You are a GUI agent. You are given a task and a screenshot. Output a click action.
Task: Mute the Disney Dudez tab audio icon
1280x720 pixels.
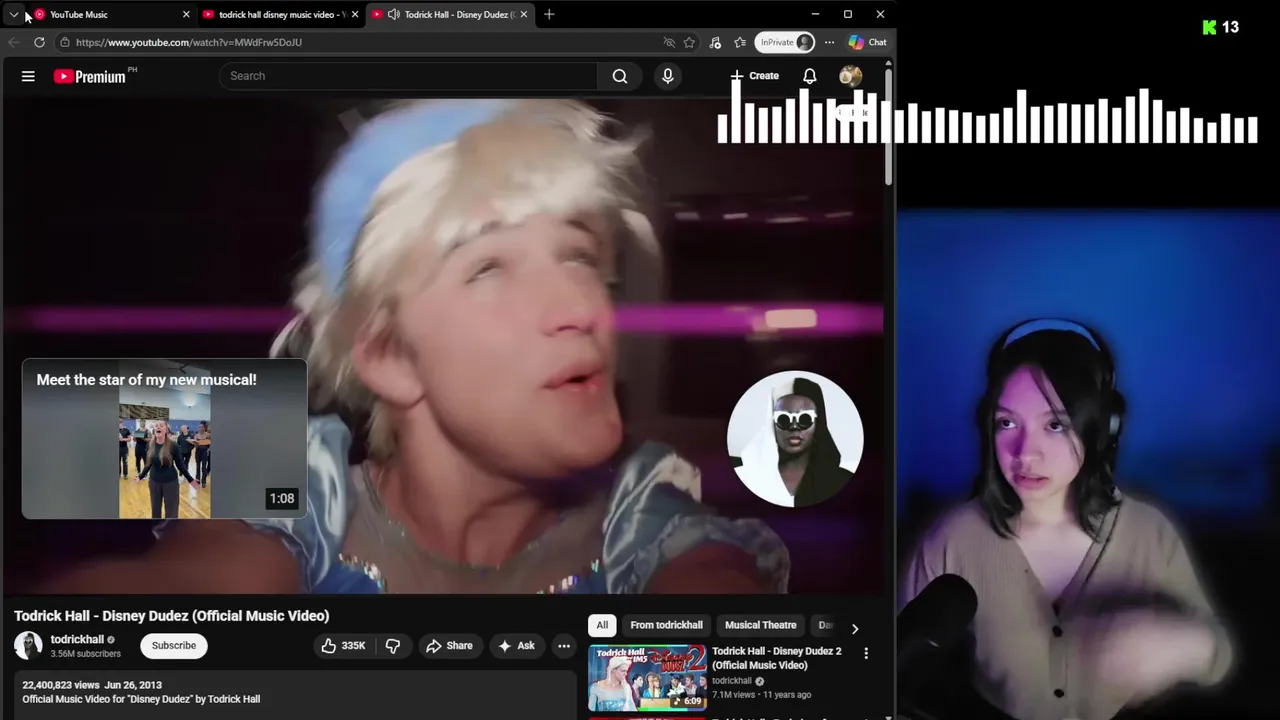[393, 14]
